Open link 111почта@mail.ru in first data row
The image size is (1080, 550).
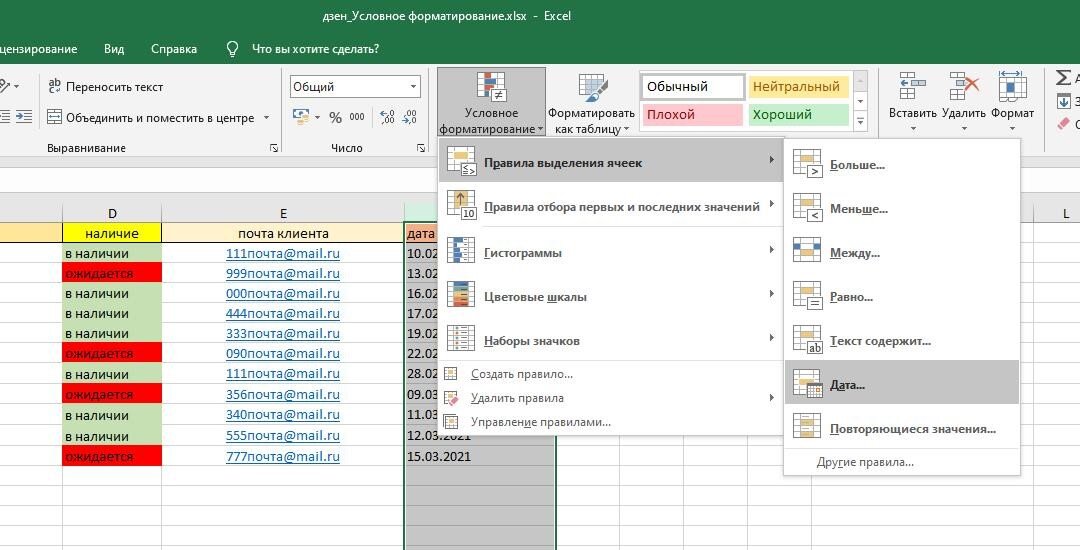(x=282, y=253)
